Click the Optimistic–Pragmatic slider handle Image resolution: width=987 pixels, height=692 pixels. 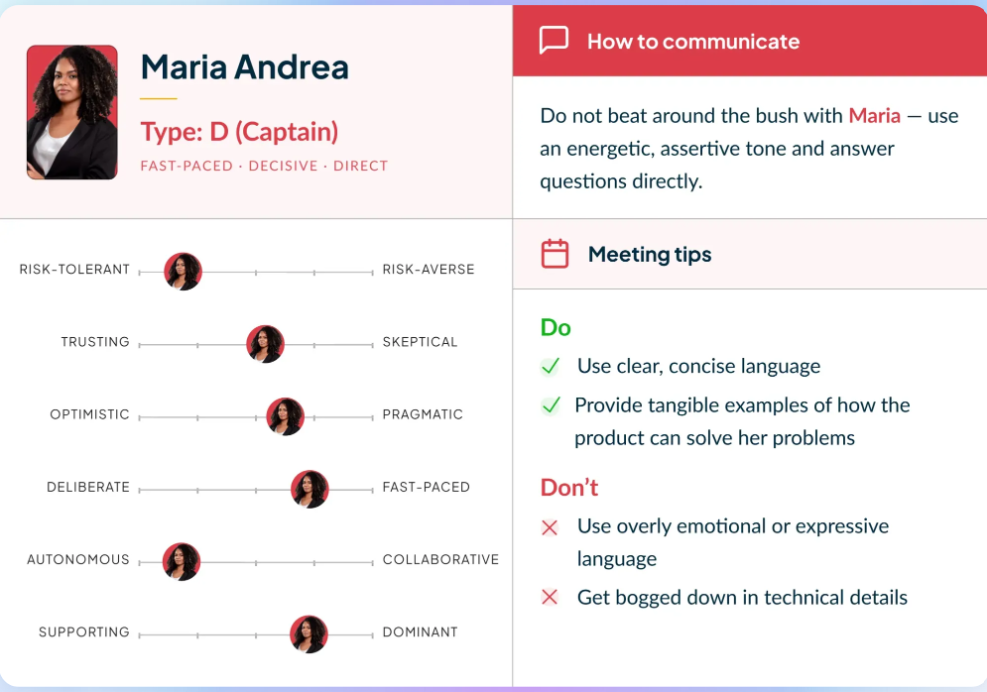tap(285, 416)
